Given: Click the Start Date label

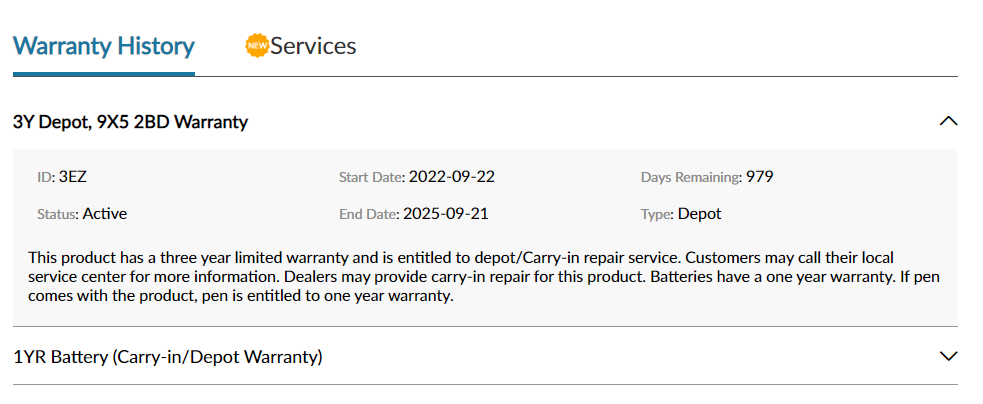Looking at the screenshot, I should (x=372, y=178).
